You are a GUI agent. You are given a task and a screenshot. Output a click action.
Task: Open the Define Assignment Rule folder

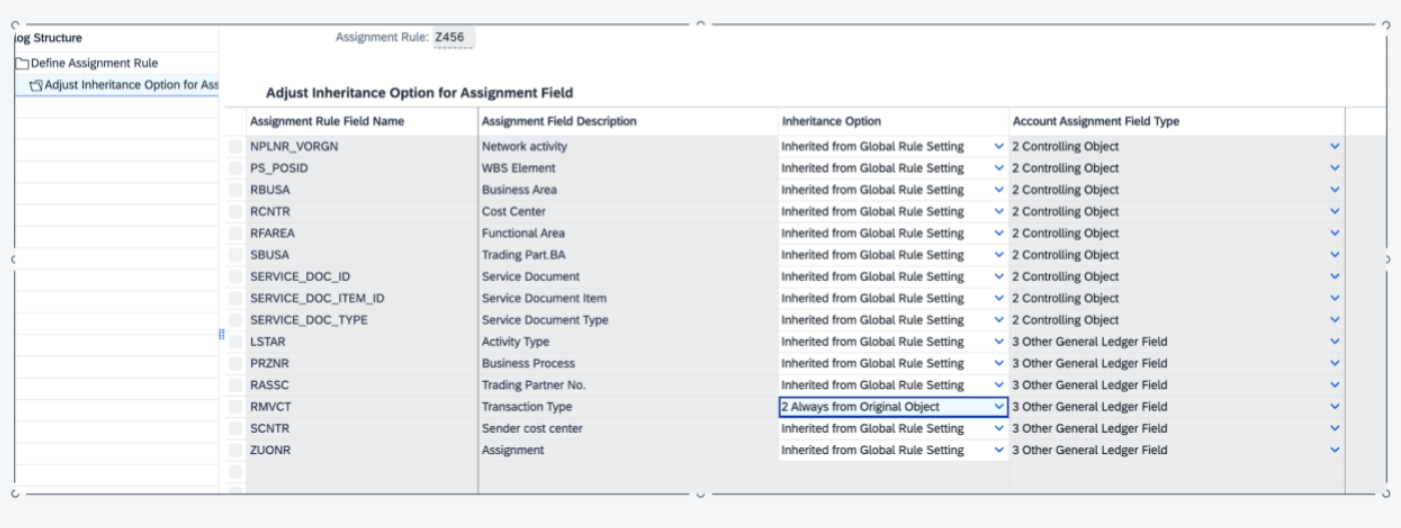coord(94,63)
